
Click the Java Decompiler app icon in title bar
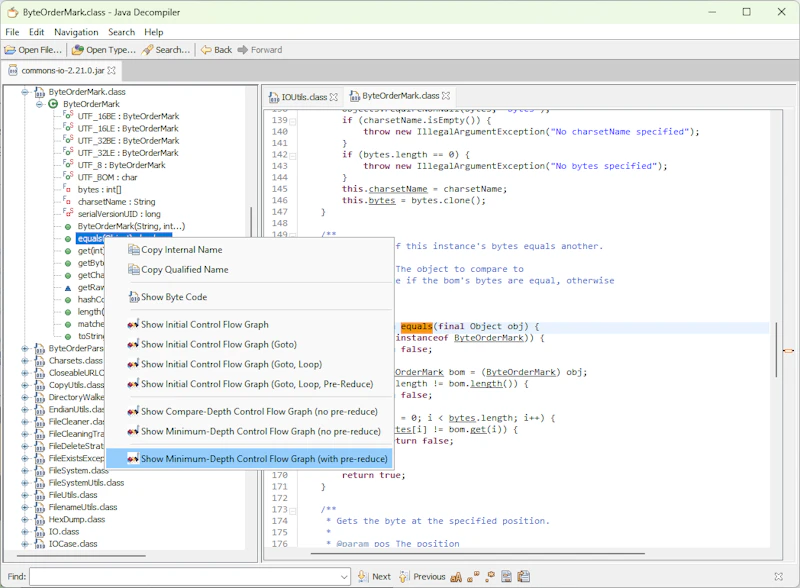coord(13,12)
